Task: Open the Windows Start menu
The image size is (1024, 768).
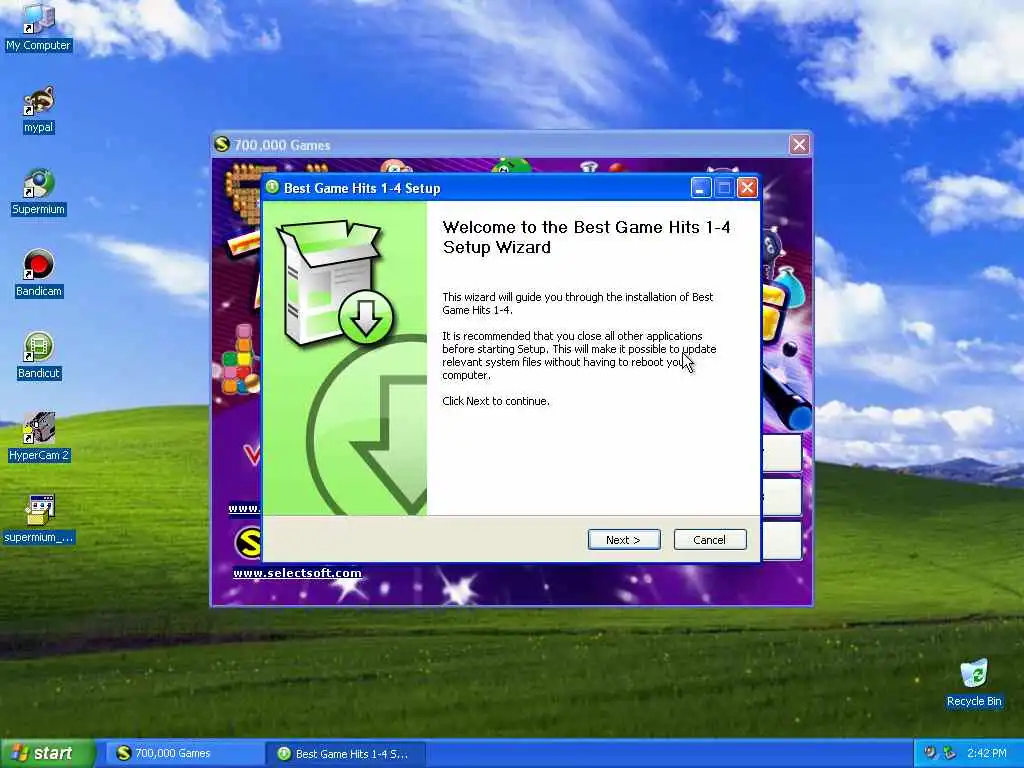Action: [x=47, y=754]
